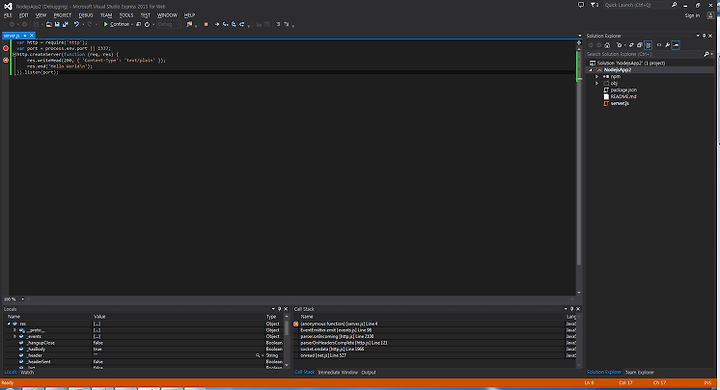
Task: Click the Undo arrow icon
Action: pyautogui.click(x=76, y=24)
